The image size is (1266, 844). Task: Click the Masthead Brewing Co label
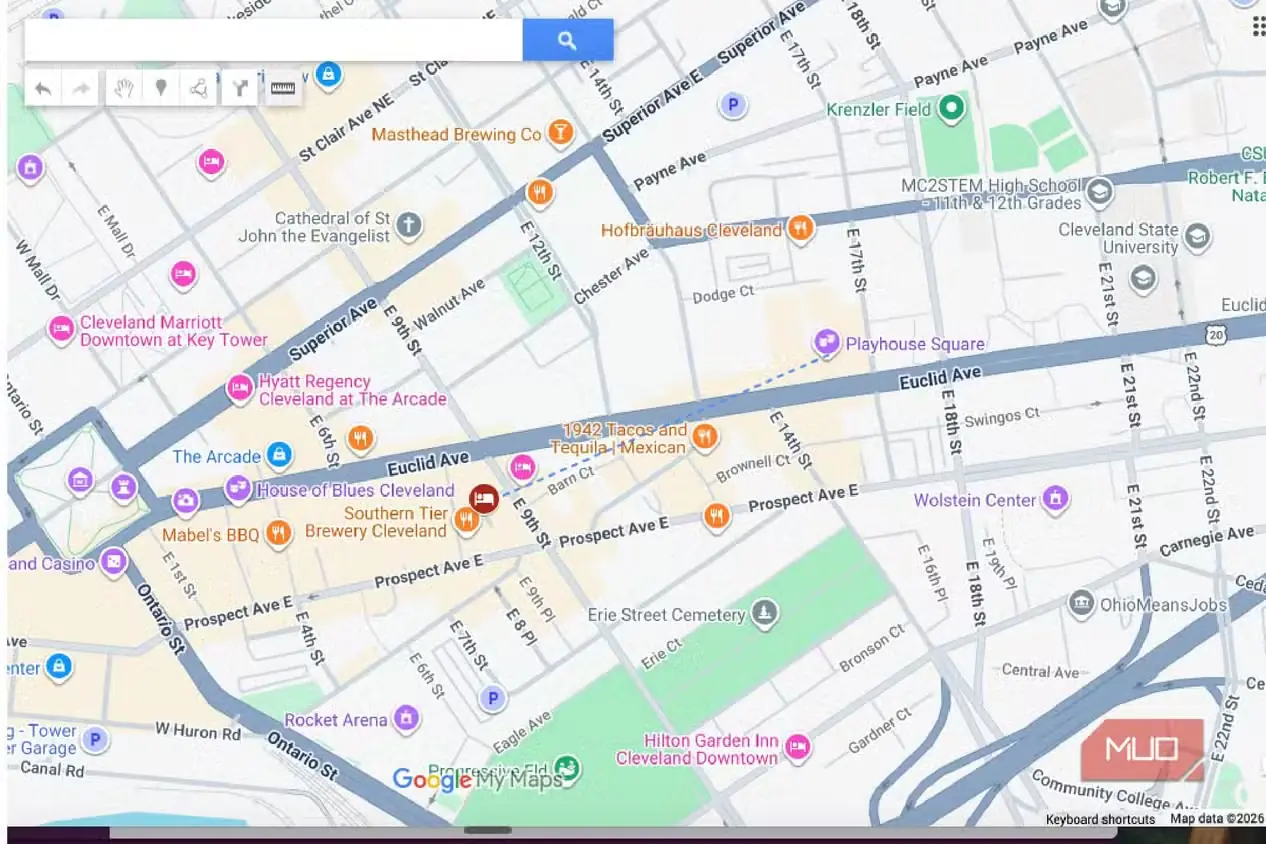457,134
